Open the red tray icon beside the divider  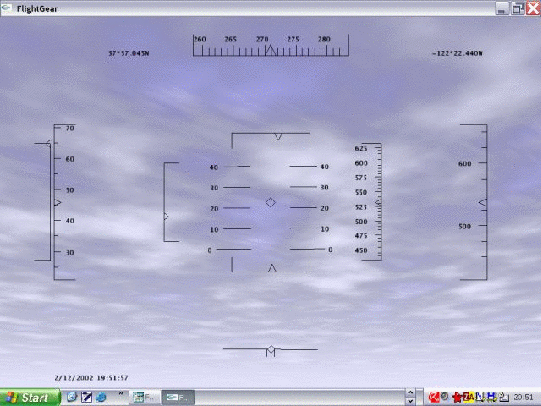pos(433,398)
